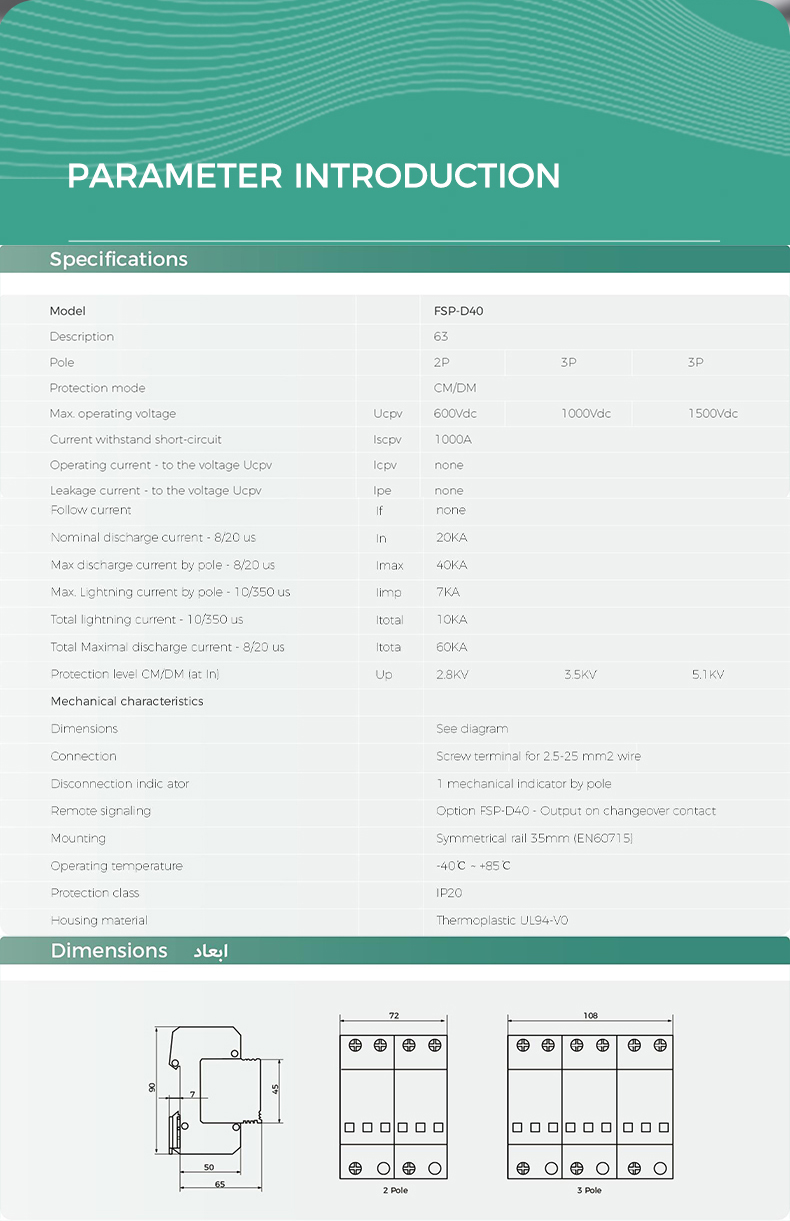This screenshot has height=1221, width=790.
Task: Select the Nominal discharge current label
Action: click(x=153, y=538)
